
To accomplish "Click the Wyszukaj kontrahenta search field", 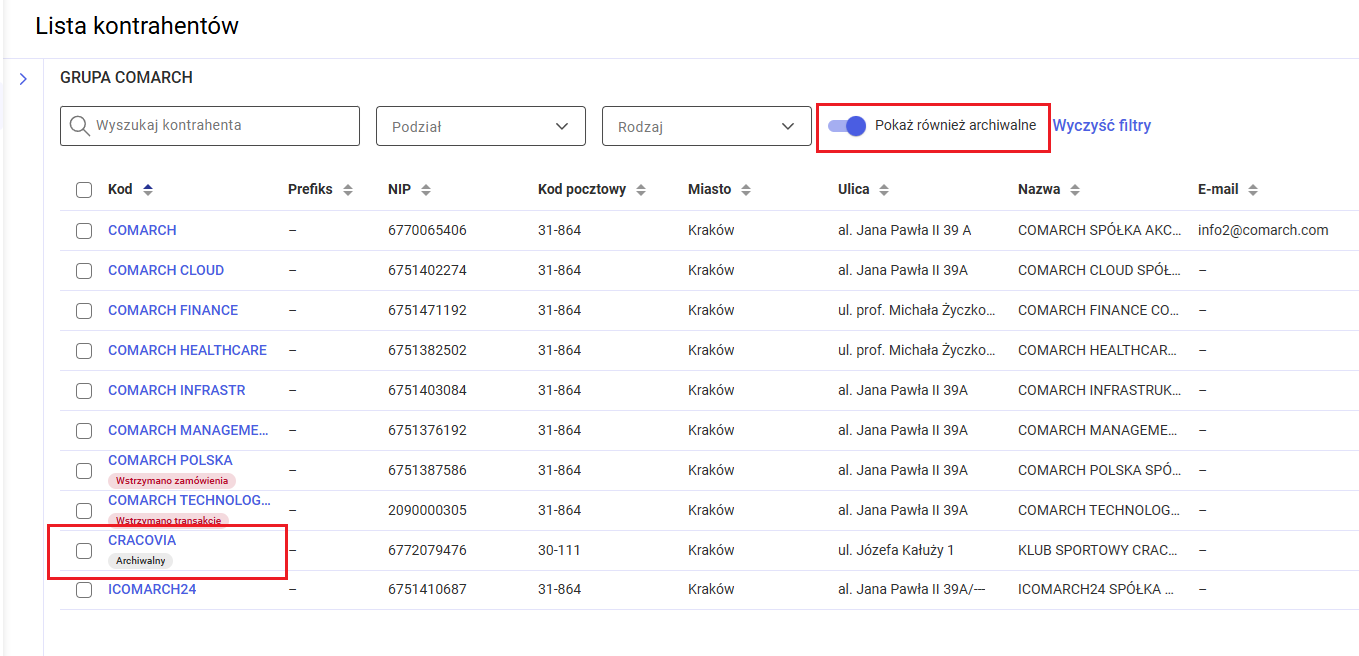I will [210, 126].
